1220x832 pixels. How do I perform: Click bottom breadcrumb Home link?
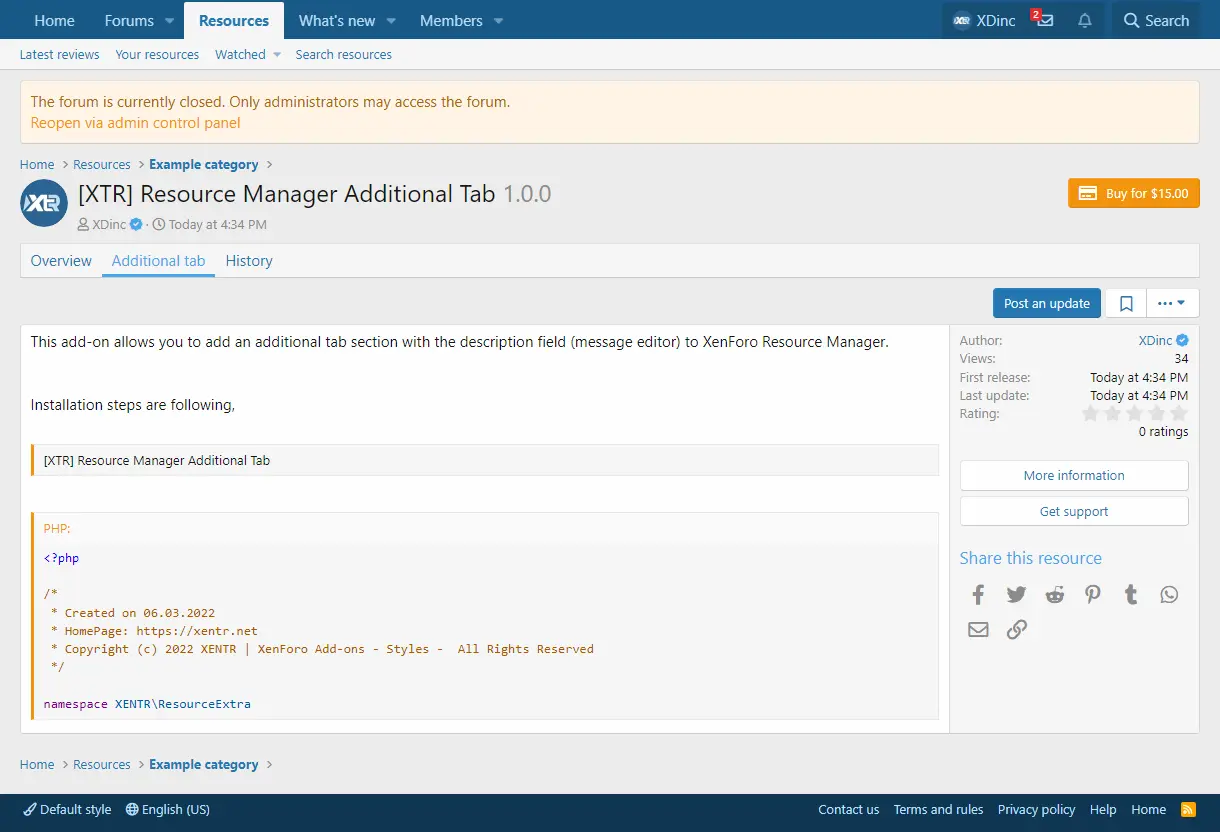(x=37, y=765)
